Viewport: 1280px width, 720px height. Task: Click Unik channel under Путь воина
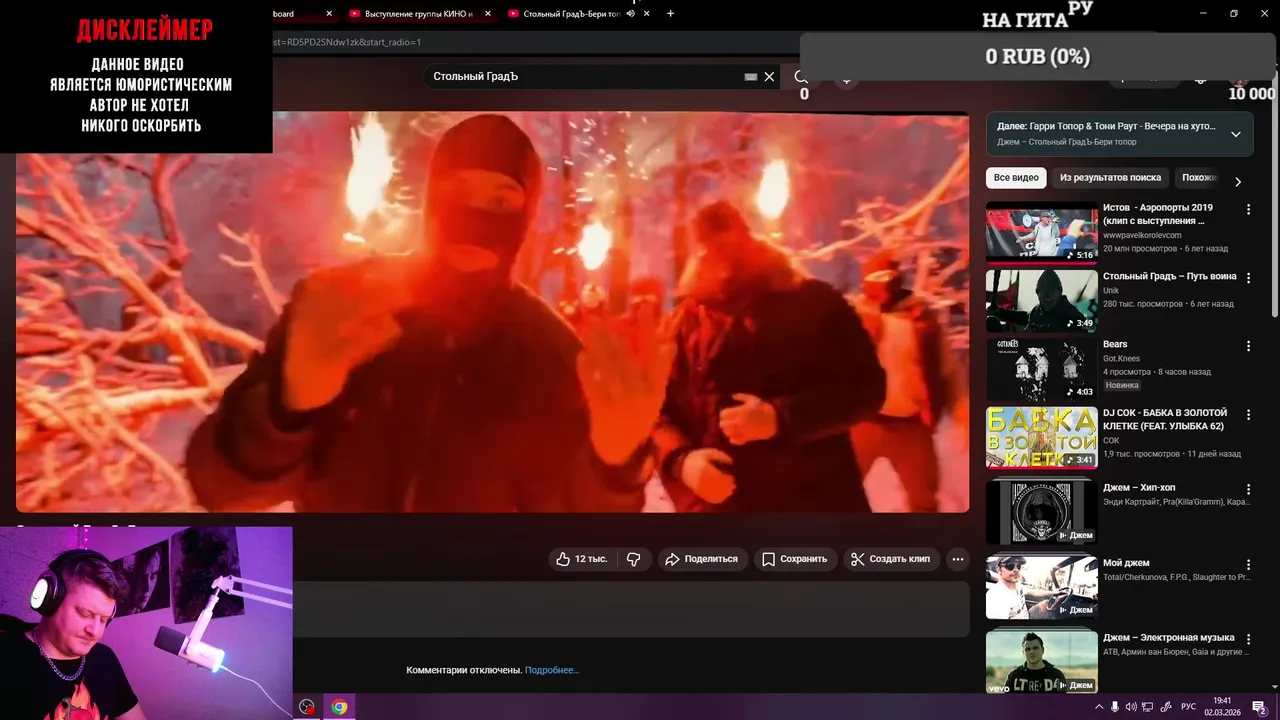tap(1111, 290)
